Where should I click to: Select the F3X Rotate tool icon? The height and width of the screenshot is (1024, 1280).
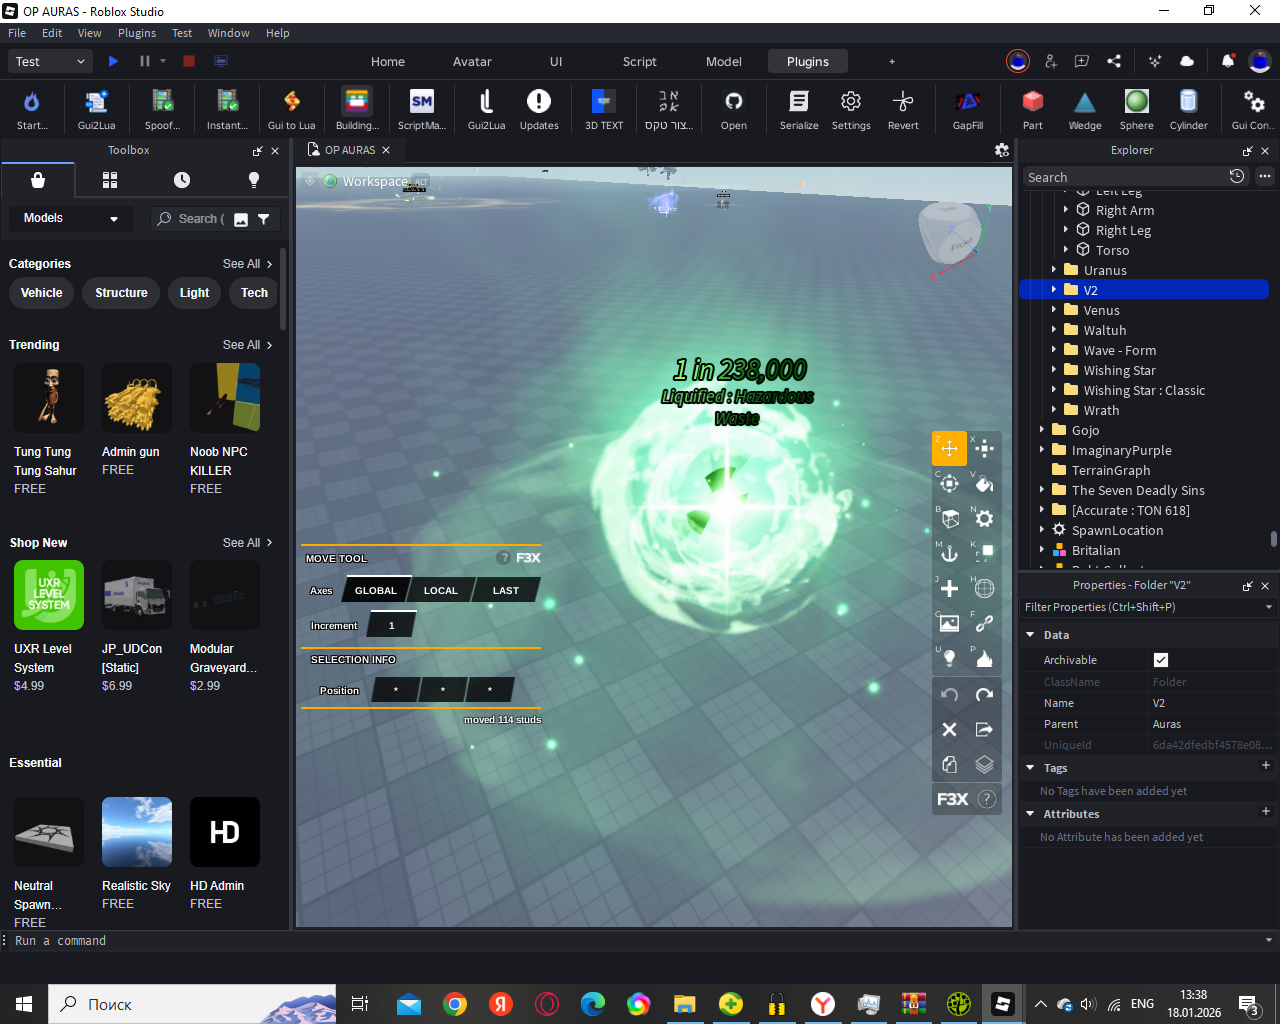[949, 483]
